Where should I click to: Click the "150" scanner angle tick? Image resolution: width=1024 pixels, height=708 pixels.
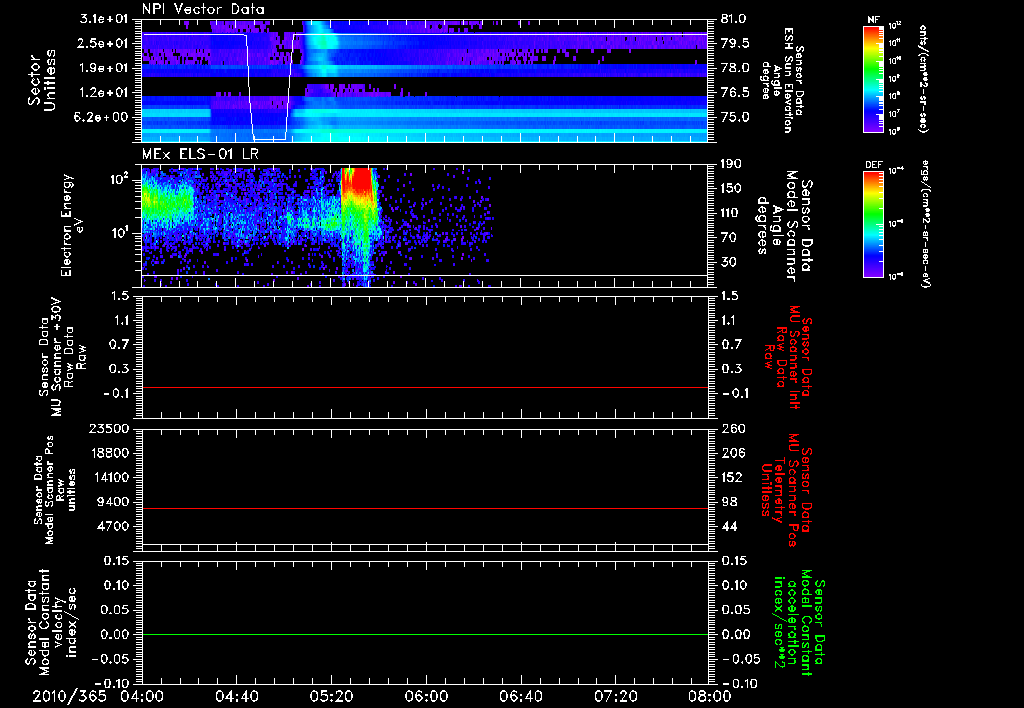(731, 189)
